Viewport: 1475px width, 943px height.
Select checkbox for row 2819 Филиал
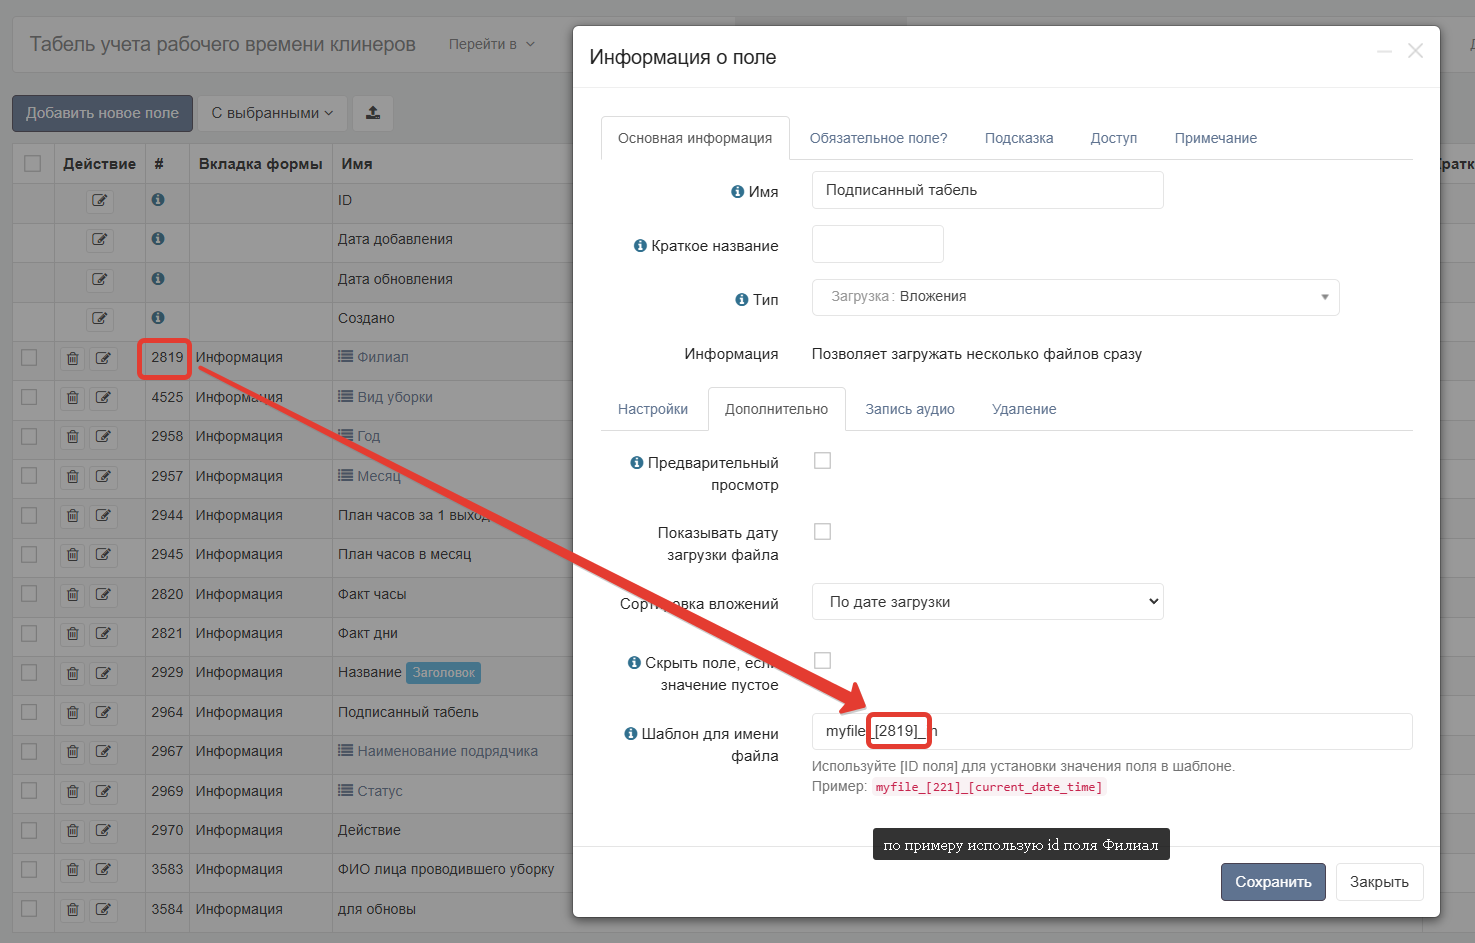[29, 358]
